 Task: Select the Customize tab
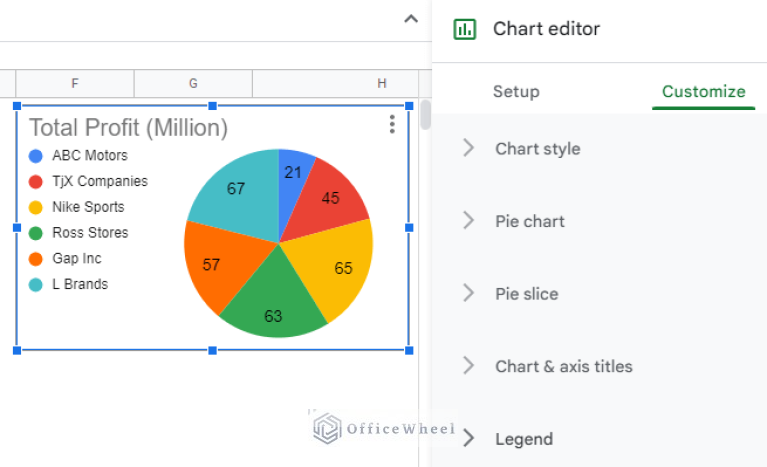pos(703,91)
